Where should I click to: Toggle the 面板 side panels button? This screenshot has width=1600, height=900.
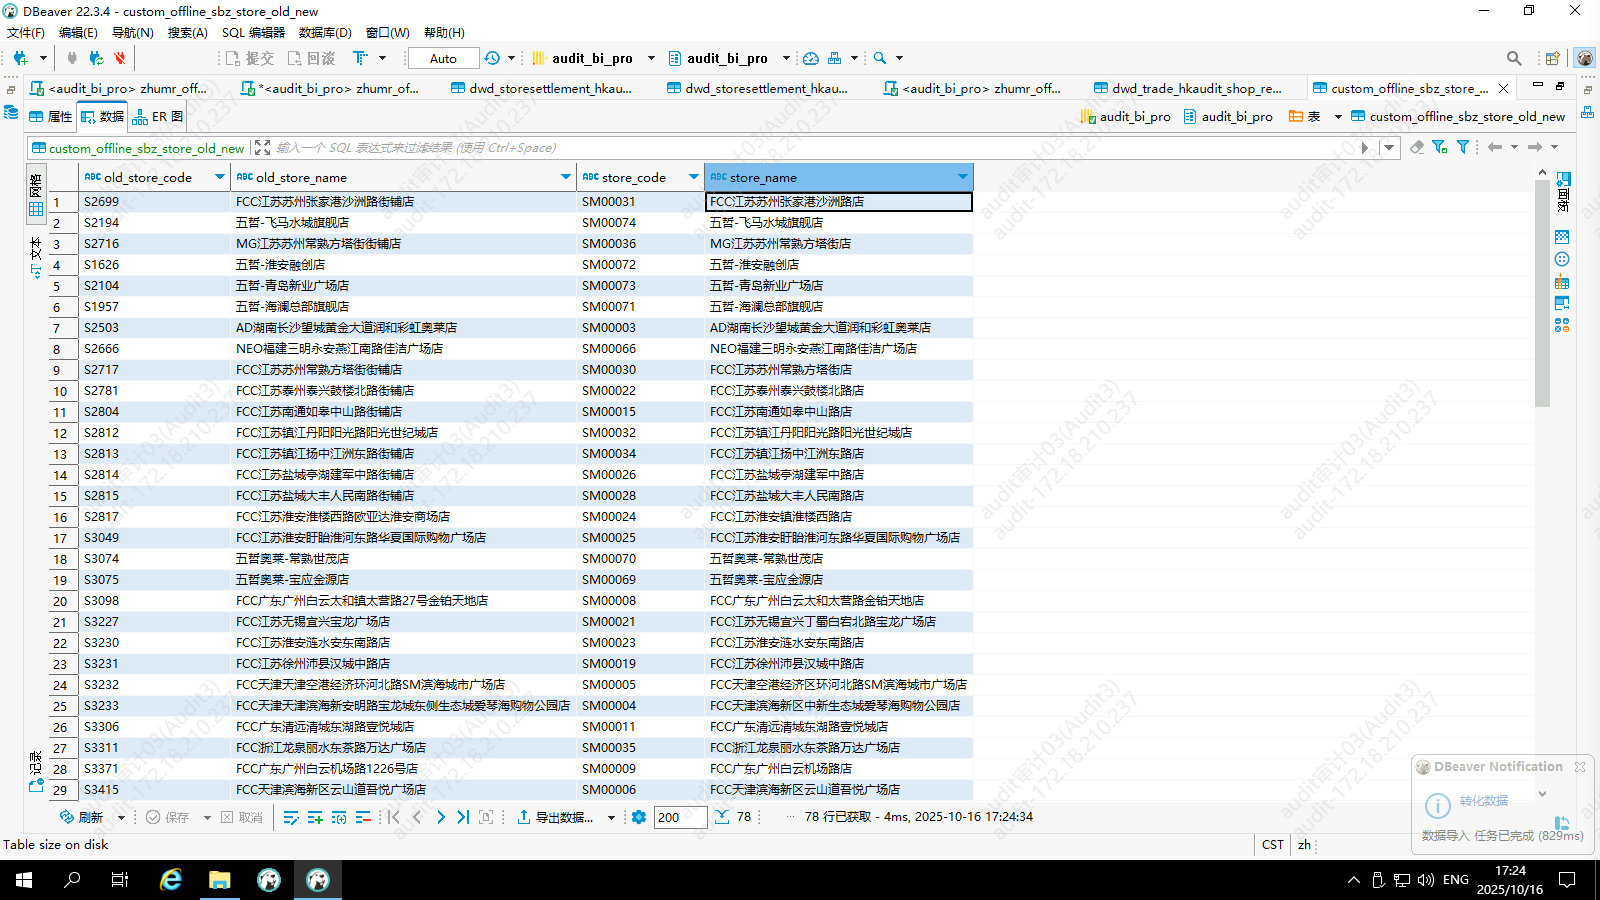(1563, 190)
